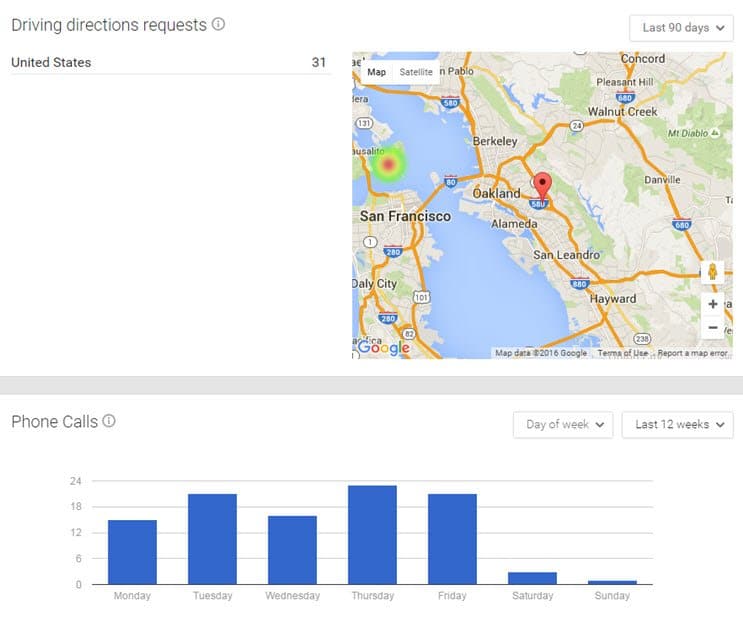Click the heatmap hotspot near Sausalito
Image resolution: width=743 pixels, height=635 pixels.
coord(389,164)
